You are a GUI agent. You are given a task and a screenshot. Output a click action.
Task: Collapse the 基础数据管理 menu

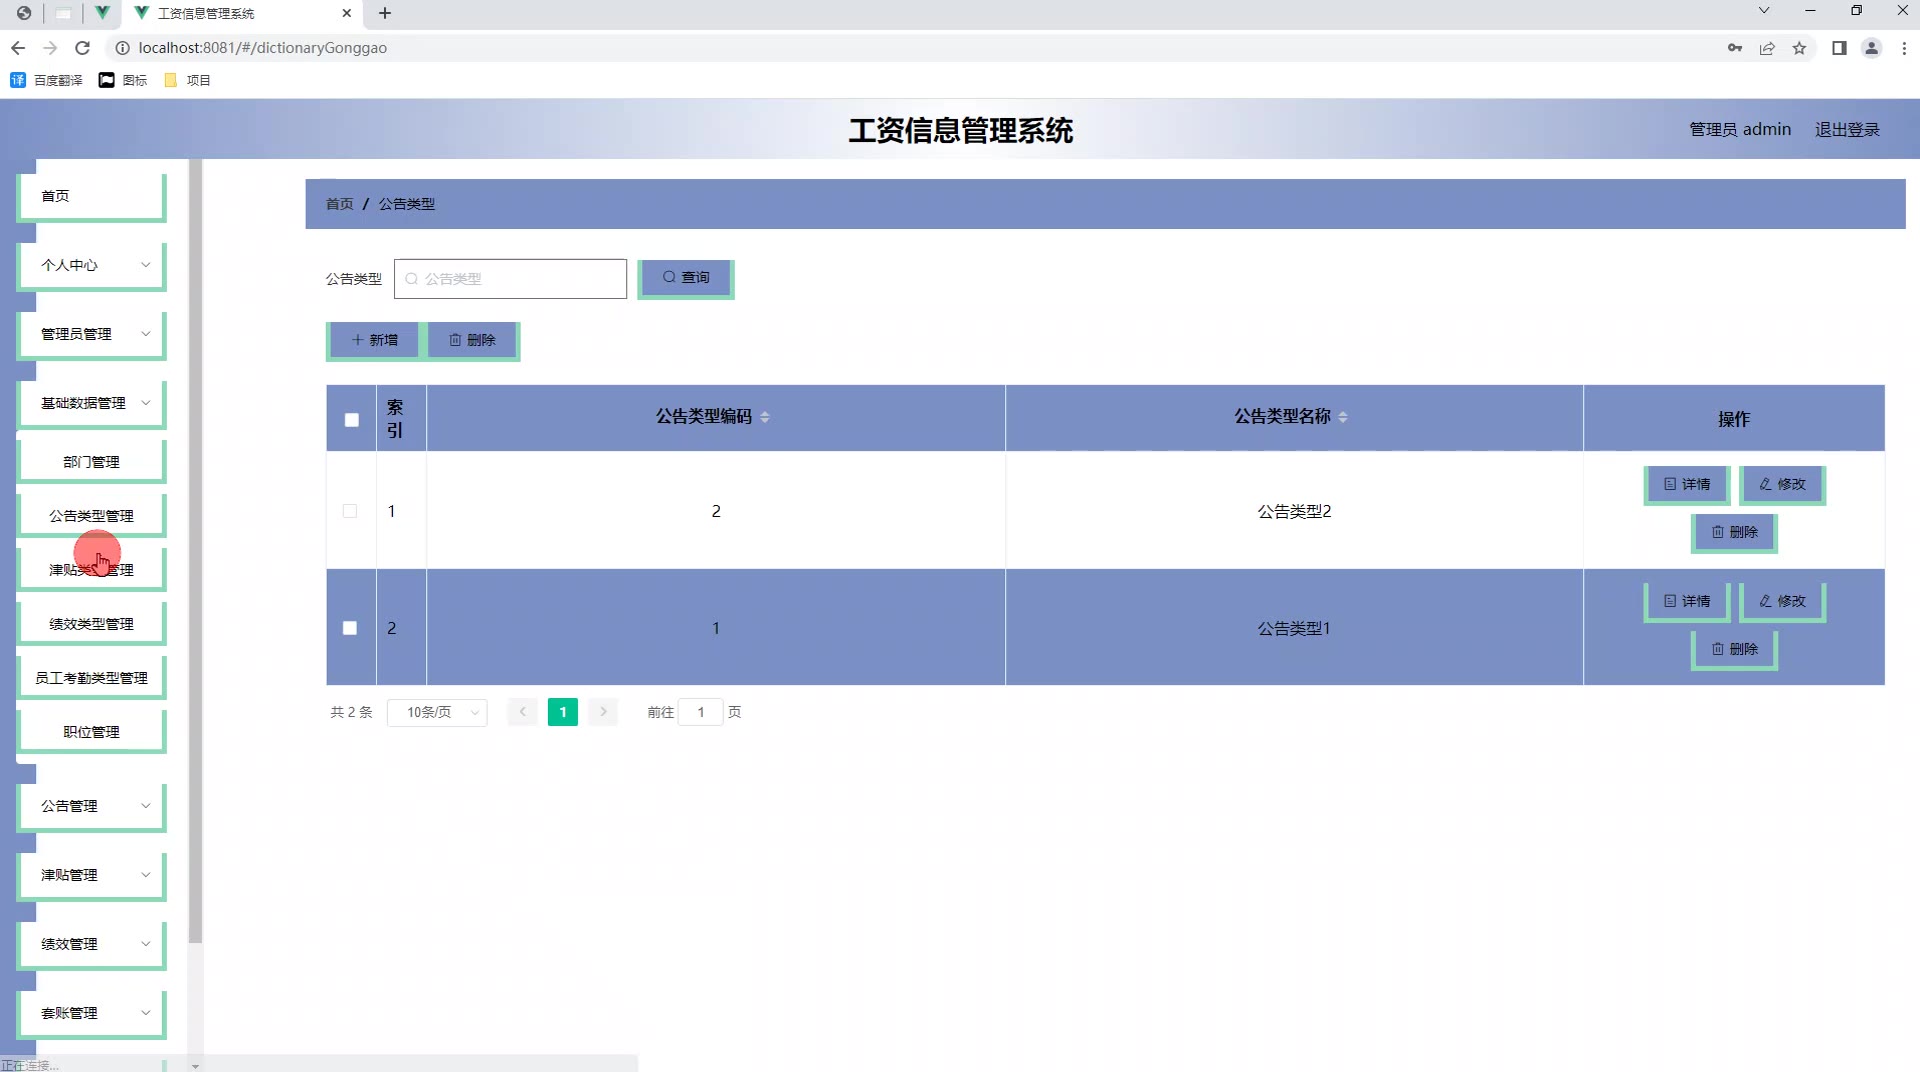tap(92, 403)
